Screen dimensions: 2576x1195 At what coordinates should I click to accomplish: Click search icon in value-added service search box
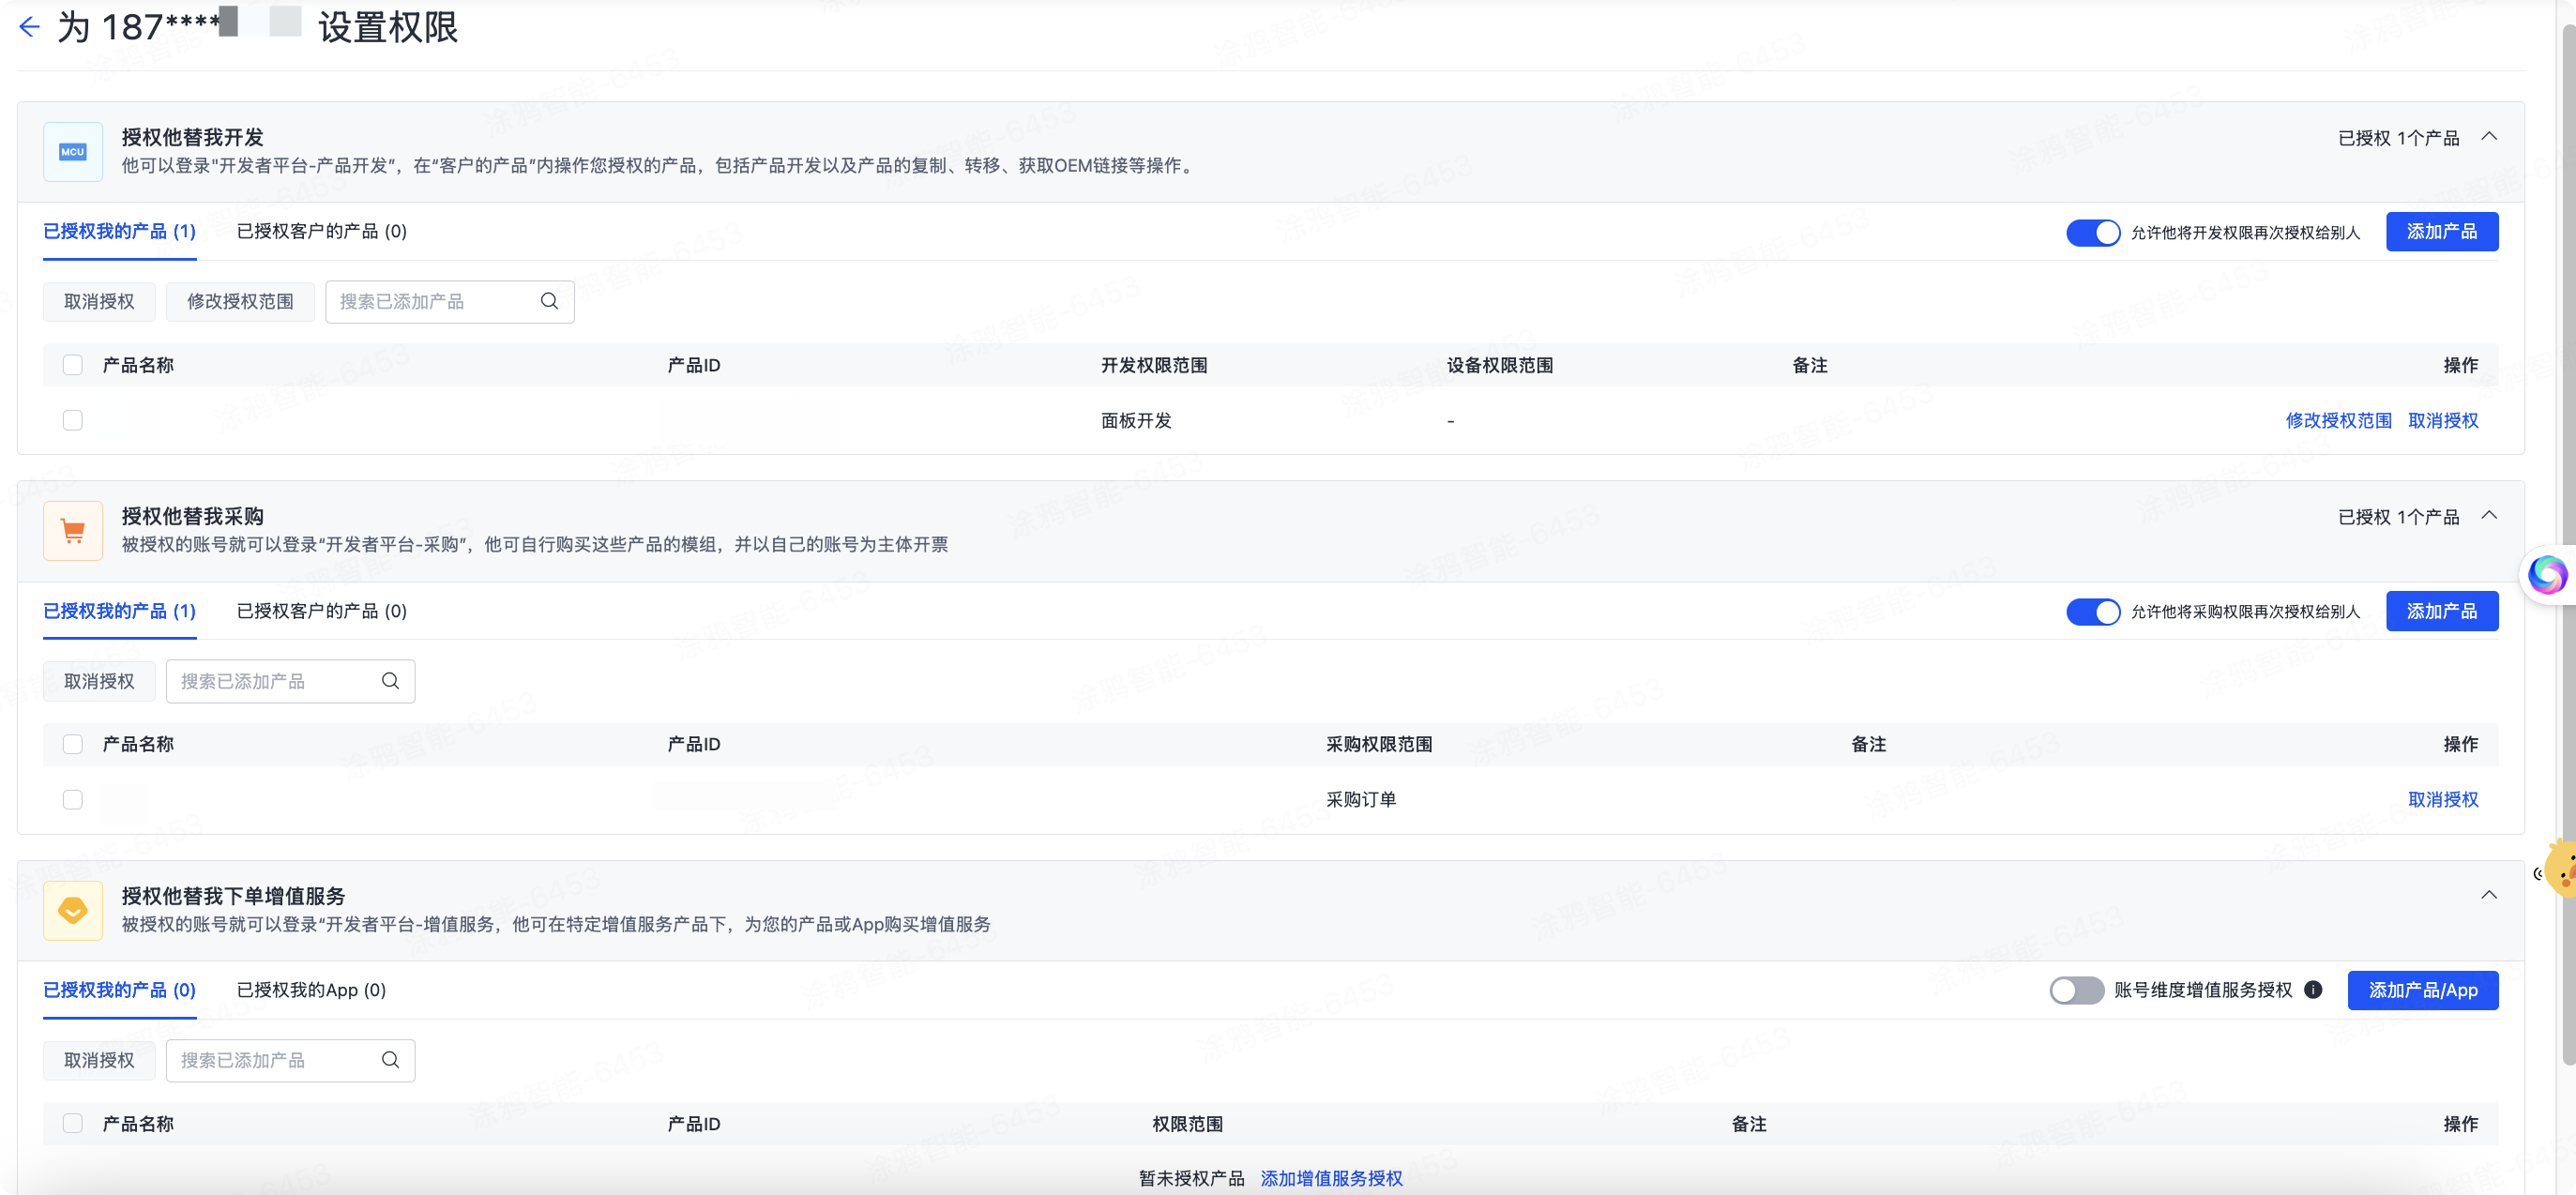(x=390, y=1059)
